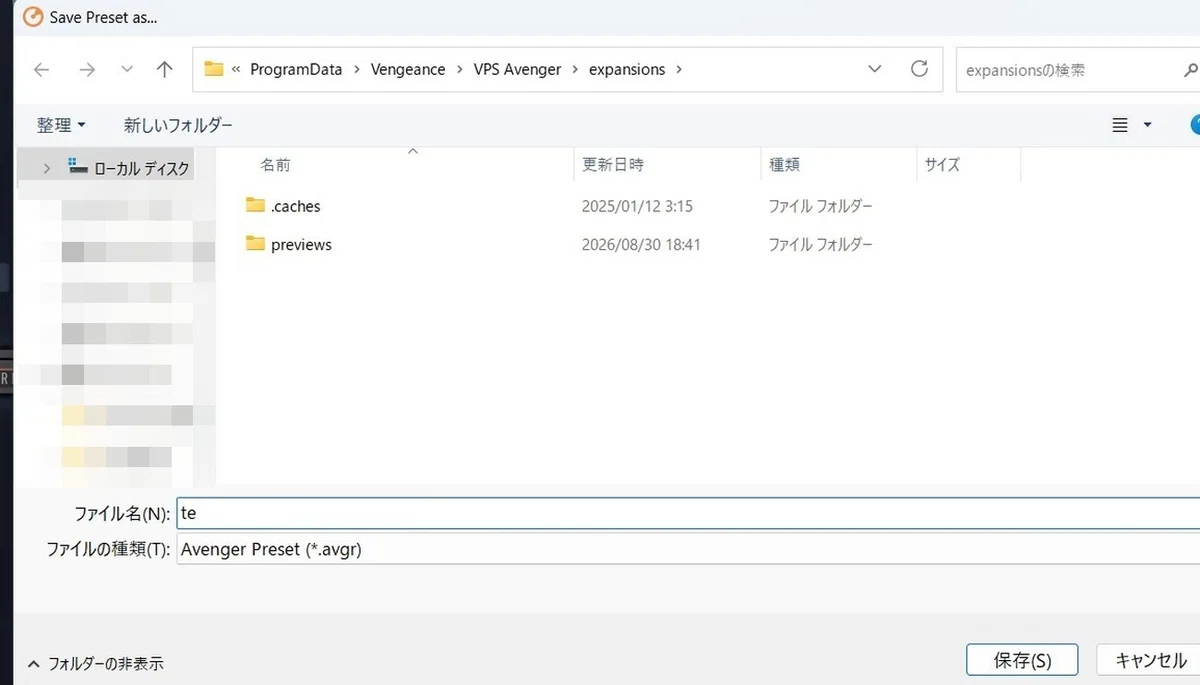The width and height of the screenshot is (1200, 685).
Task: Select the .caches folder icon
Action: point(255,206)
